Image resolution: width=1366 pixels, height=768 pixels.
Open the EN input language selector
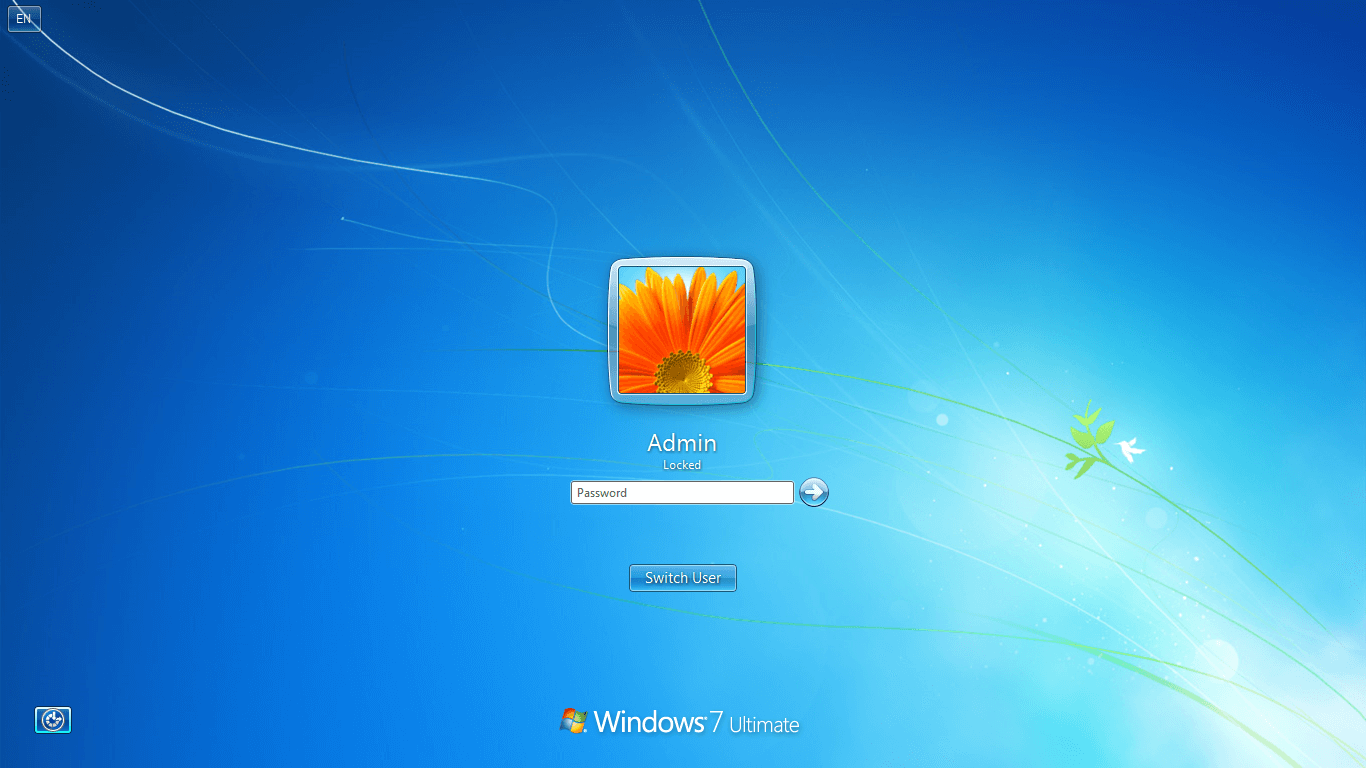24,18
